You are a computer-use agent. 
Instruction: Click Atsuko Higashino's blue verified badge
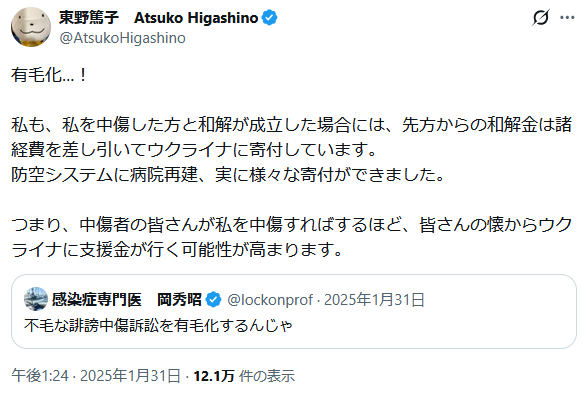(x=269, y=18)
